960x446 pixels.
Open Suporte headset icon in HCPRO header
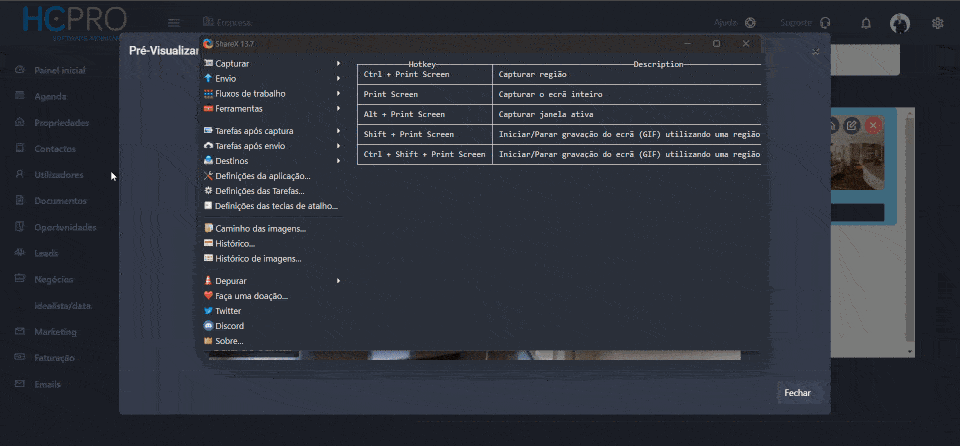coord(825,23)
